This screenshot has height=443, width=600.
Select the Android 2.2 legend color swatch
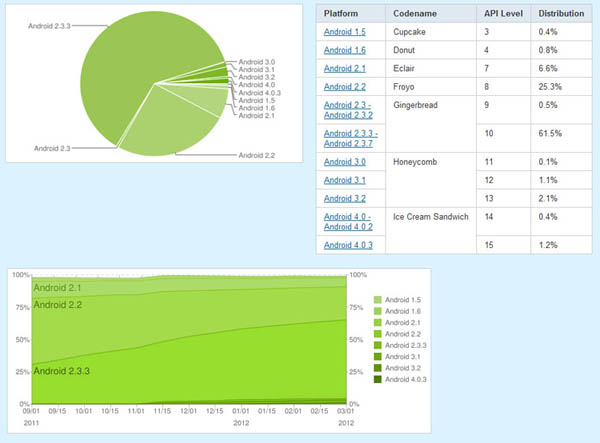[x=376, y=334]
